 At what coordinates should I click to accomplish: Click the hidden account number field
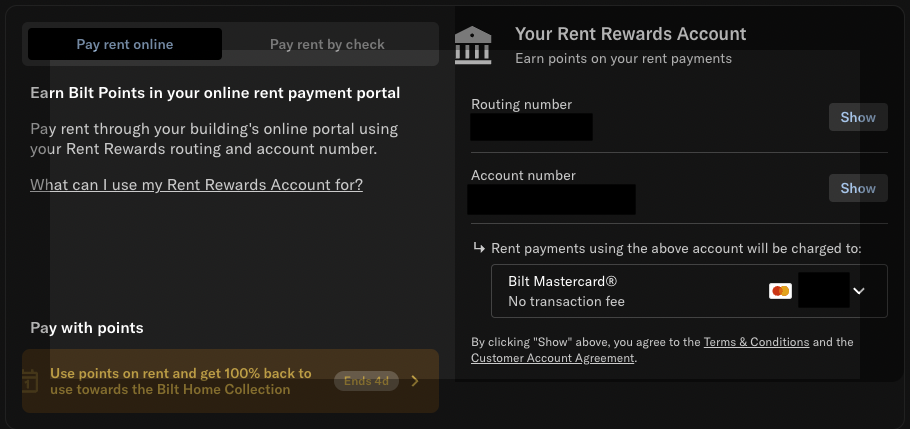coord(551,199)
